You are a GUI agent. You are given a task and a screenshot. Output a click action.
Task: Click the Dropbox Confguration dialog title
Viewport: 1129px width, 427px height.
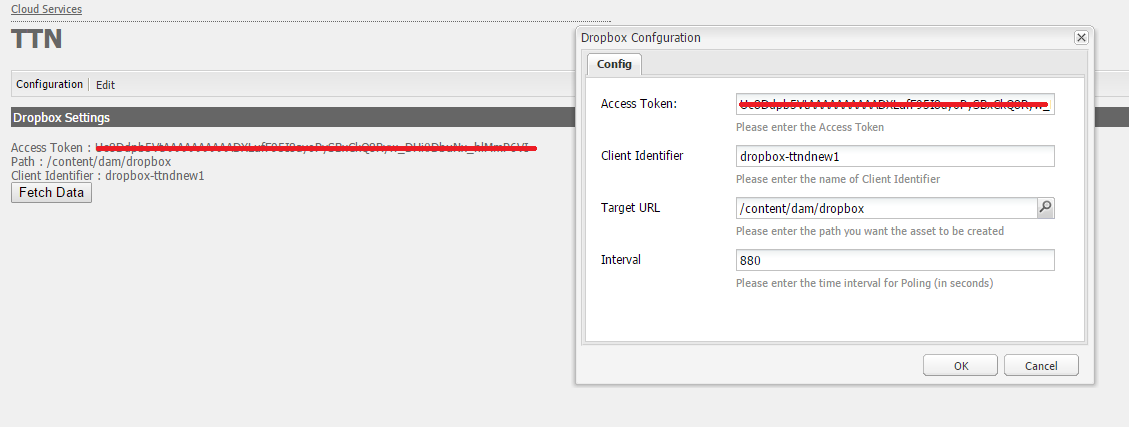(641, 37)
